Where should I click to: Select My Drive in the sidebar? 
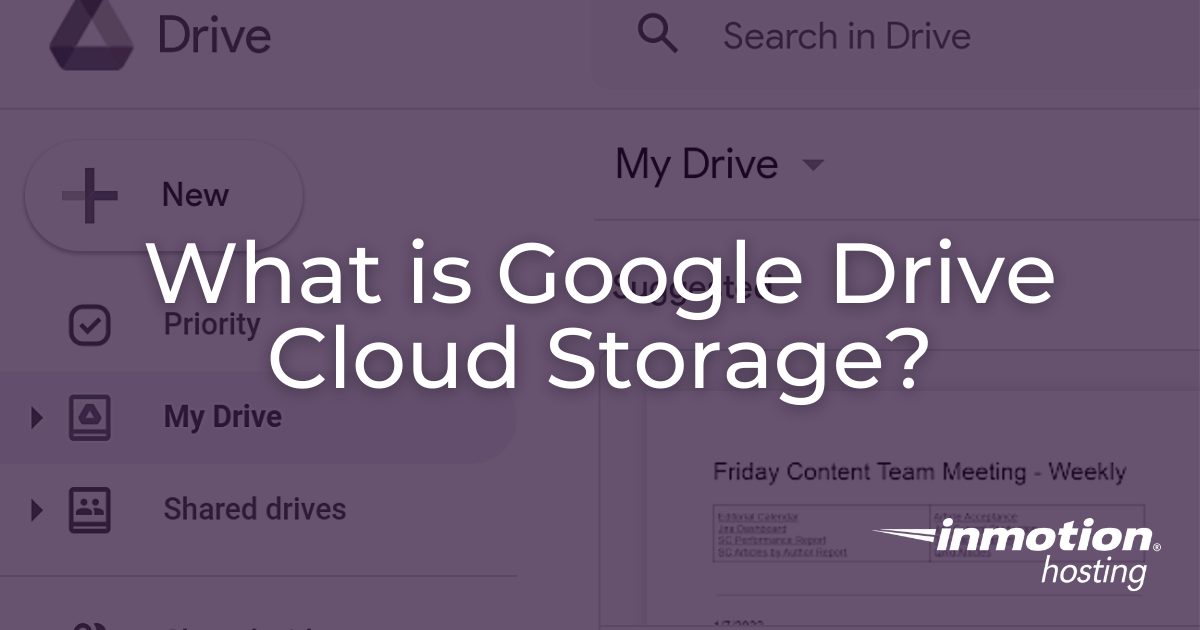pos(222,417)
